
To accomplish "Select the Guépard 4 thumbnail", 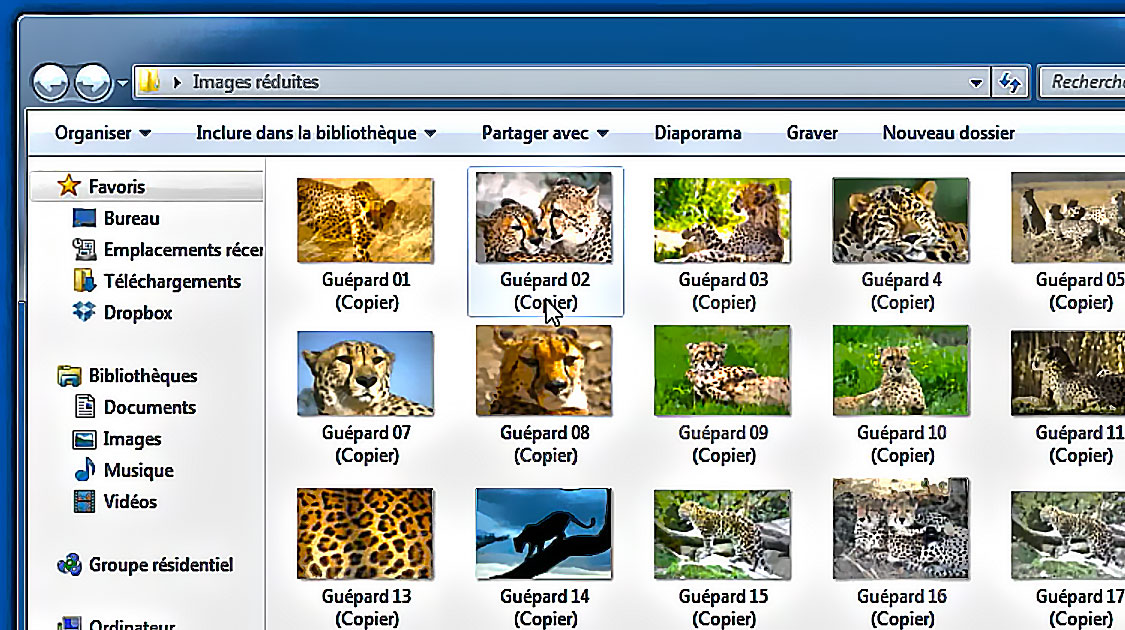I will [900, 220].
